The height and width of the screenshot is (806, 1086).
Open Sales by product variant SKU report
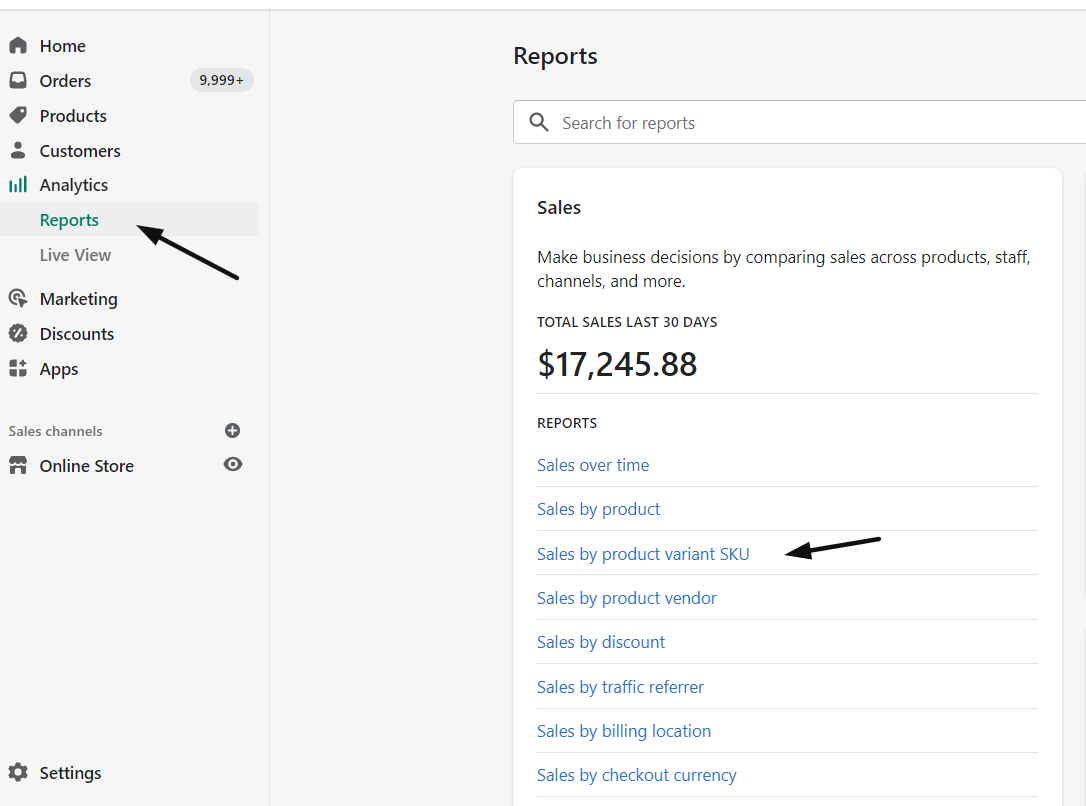tap(642, 554)
